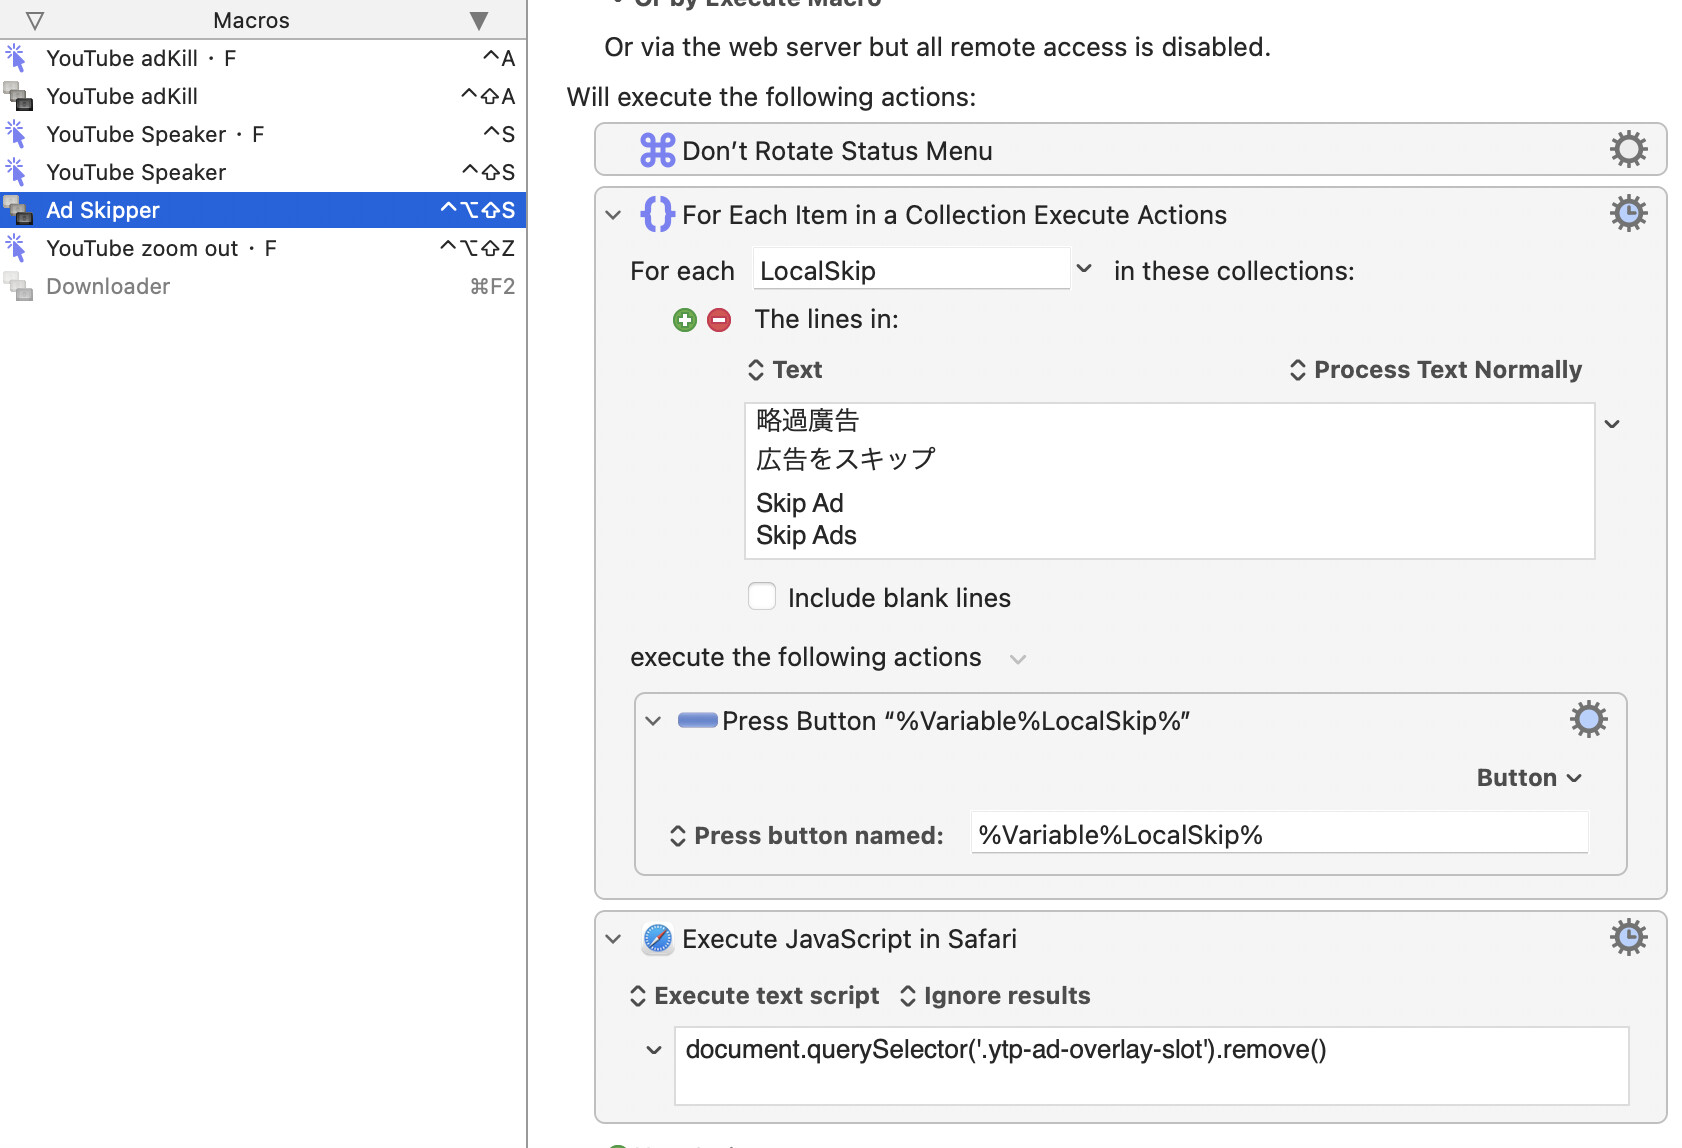
Task: Click icon of YouTube adKill macro
Action: tap(17, 96)
